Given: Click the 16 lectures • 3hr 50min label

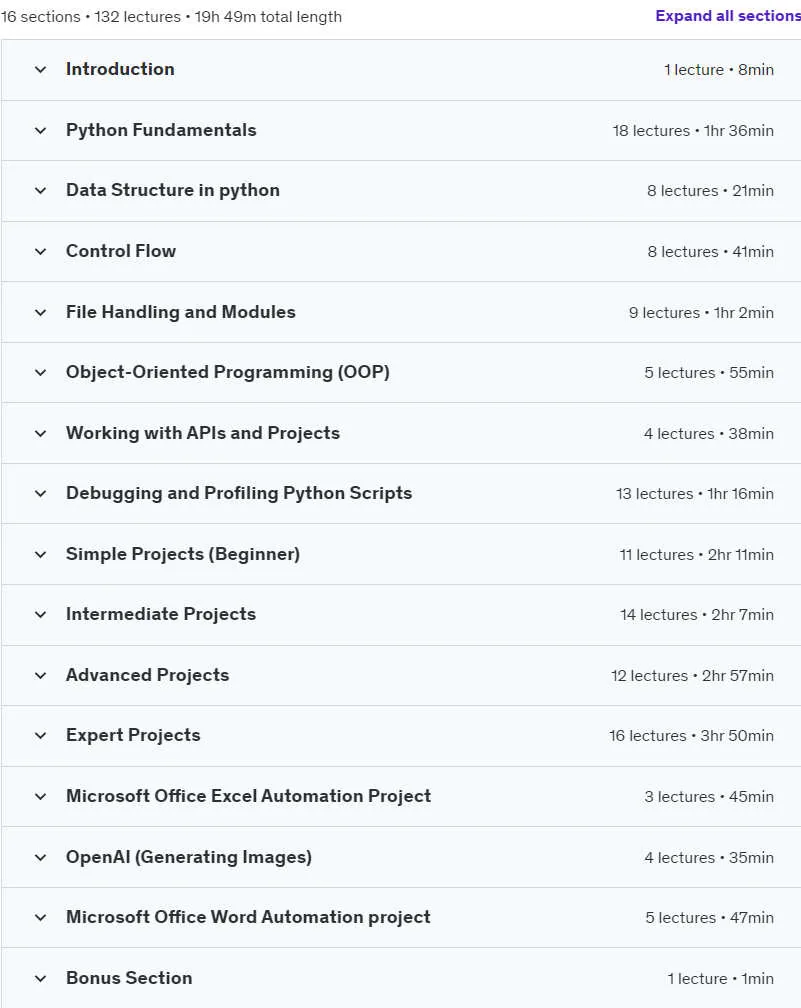Looking at the screenshot, I should click(x=691, y=735).
